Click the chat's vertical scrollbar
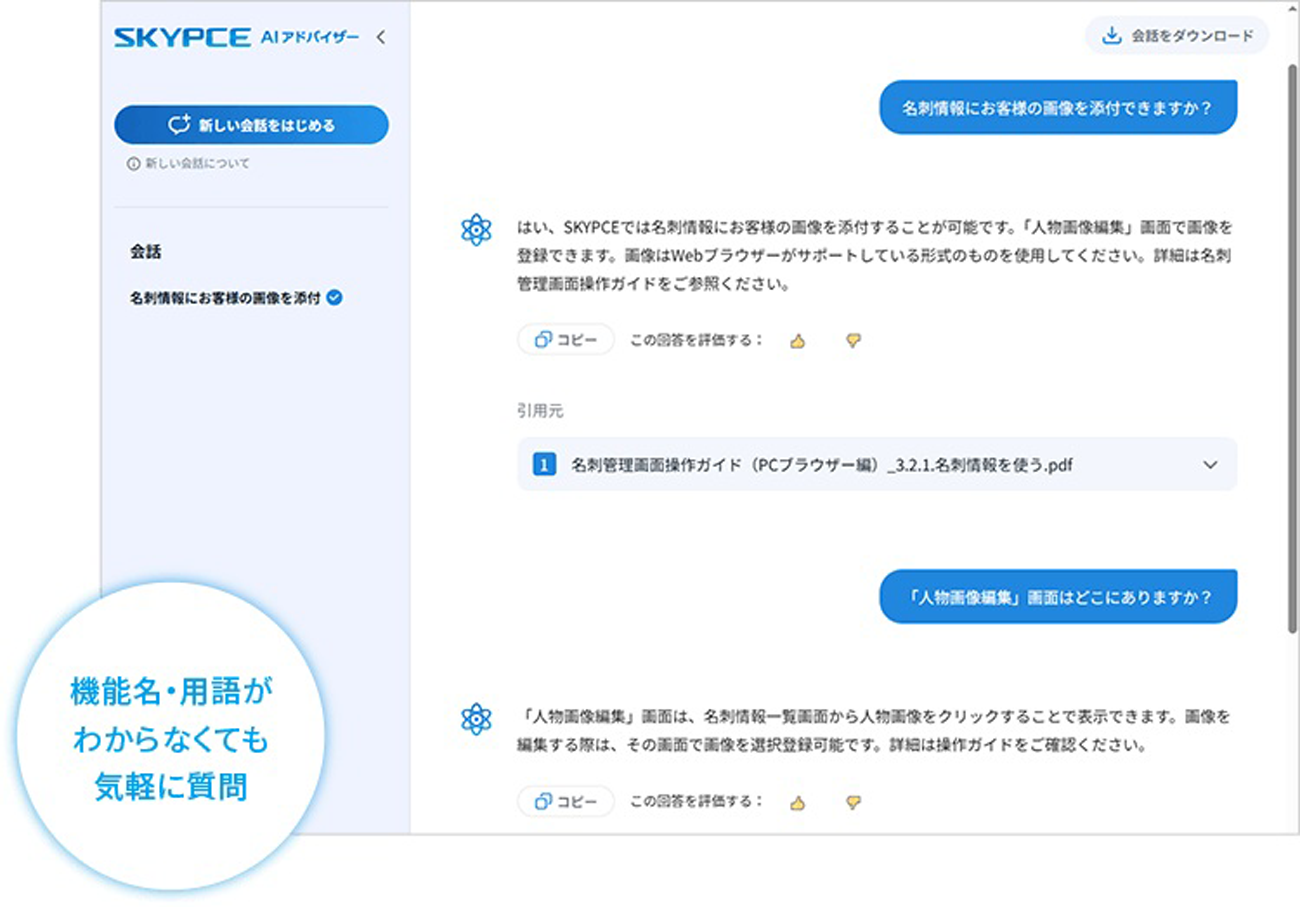The image size is (1300, 907). [x=1292, y=350]
